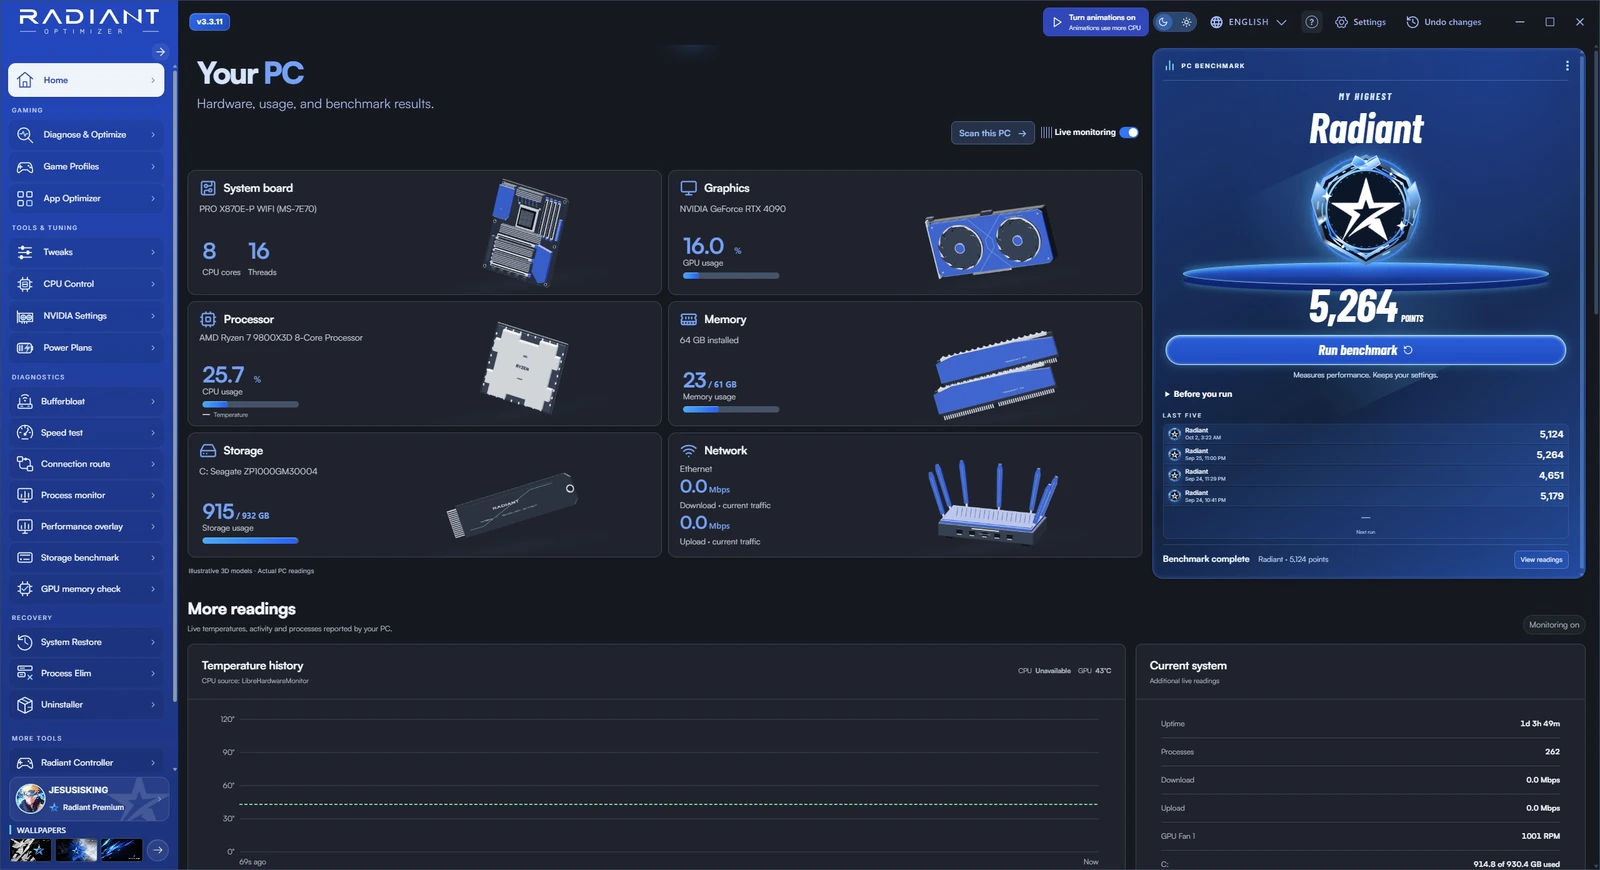Image resolution: width=1600 pixels, height=870 pixels.
Task: Select the Home menu item
Action: tap(86, 80)
